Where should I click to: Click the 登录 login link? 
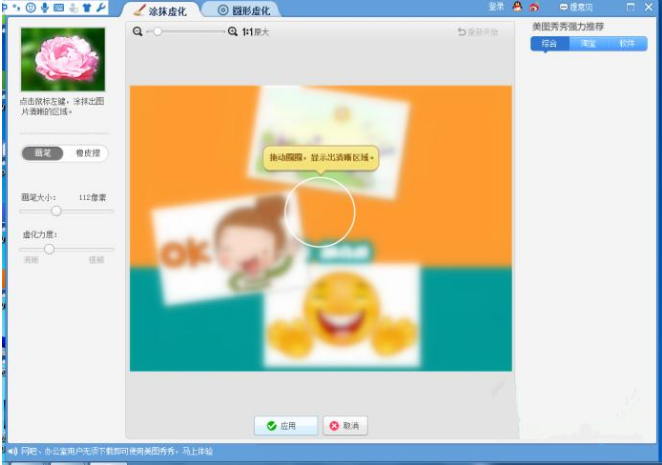496,7
